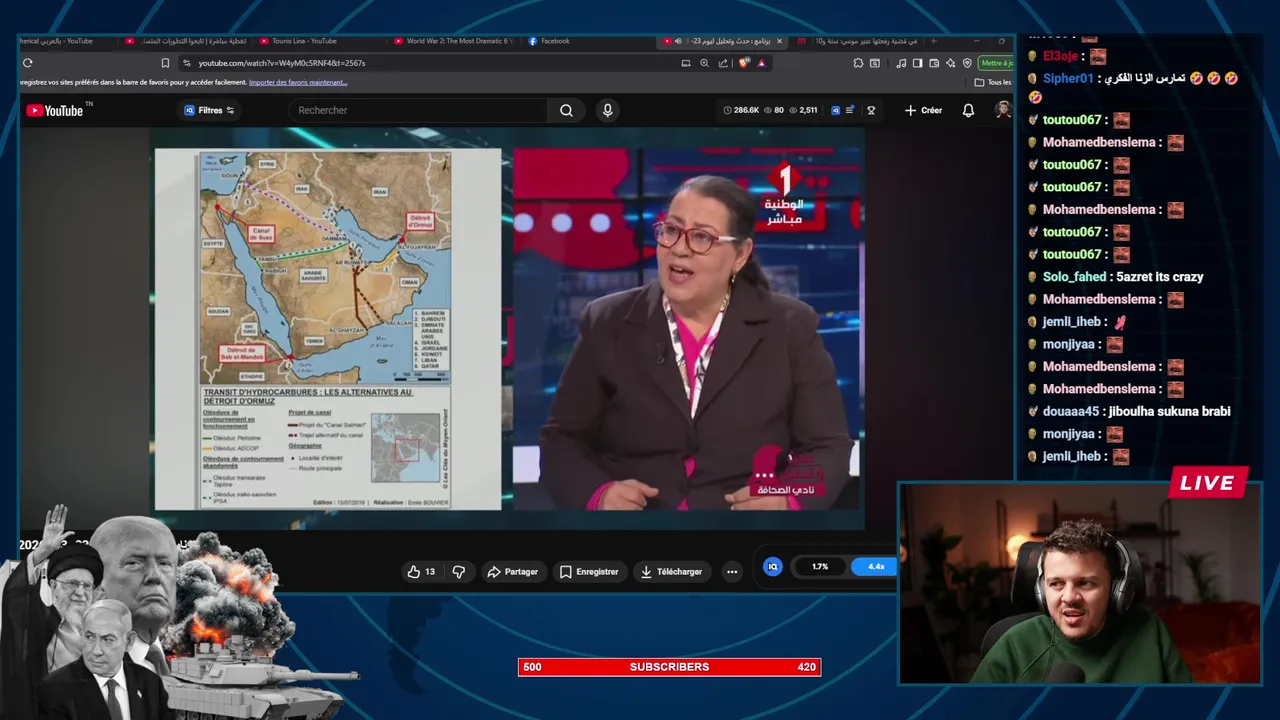
Task: Click the green Mettre à jour button
Action: tap(997, 63)
